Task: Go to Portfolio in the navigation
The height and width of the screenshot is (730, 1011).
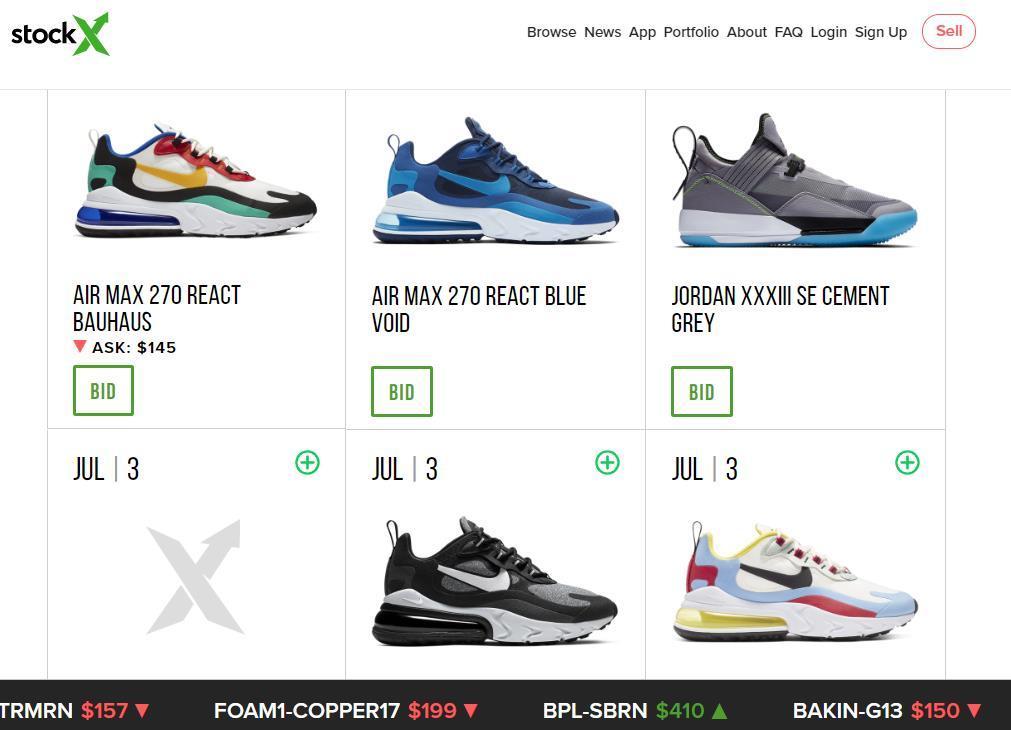Action: click(691, 32)
